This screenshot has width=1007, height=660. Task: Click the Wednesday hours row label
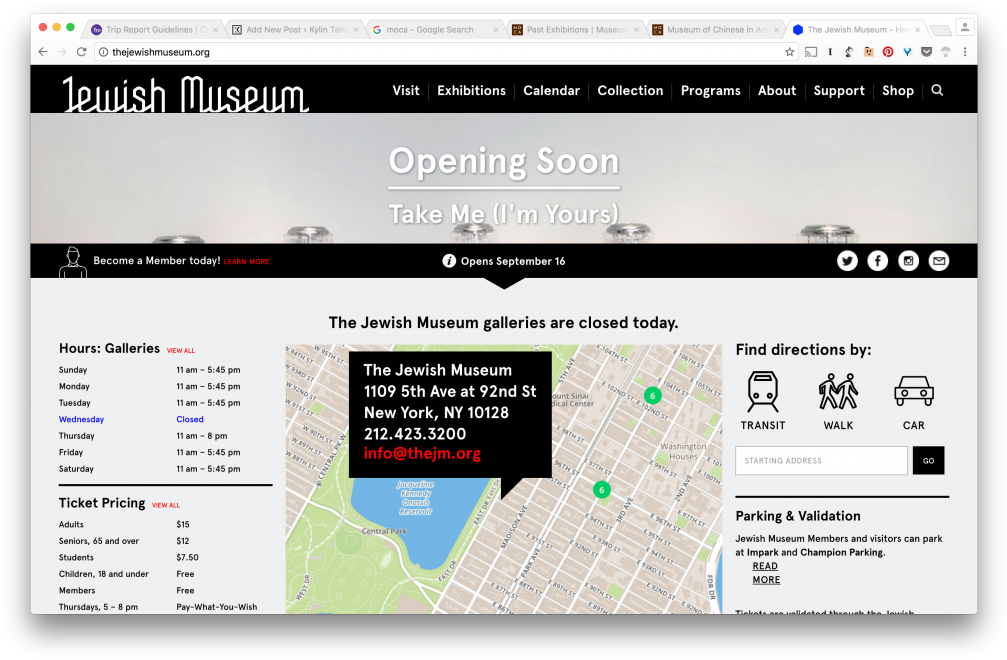click(x=82, y=419)
